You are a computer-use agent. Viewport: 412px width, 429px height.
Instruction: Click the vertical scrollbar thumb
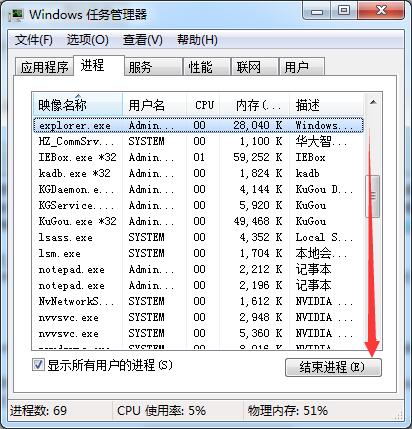point(373,195)
